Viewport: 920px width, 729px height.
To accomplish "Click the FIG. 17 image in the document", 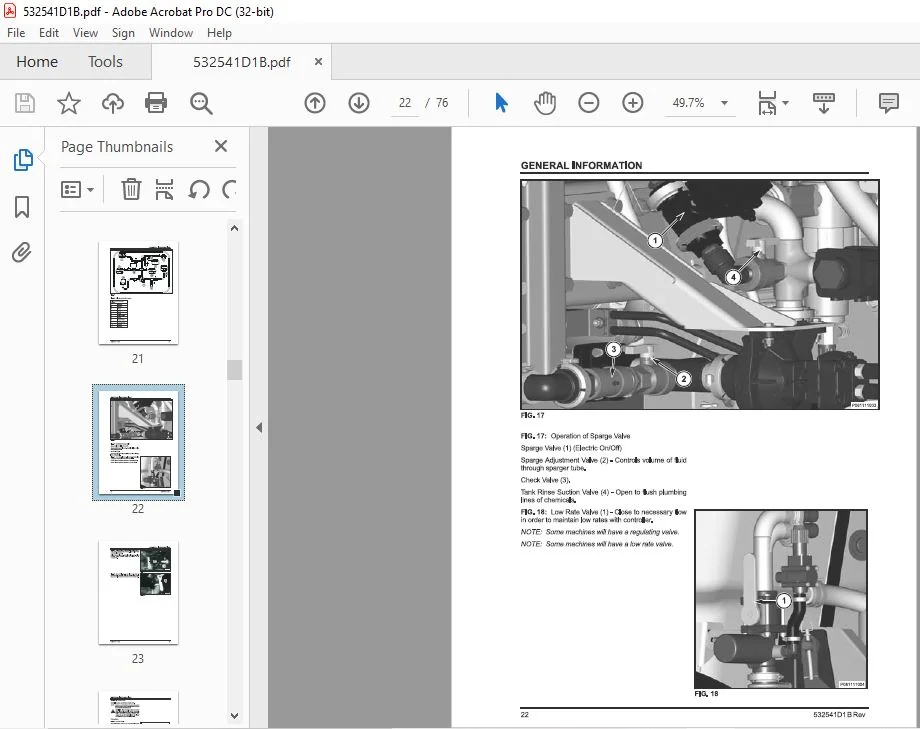I will (700, 295).
